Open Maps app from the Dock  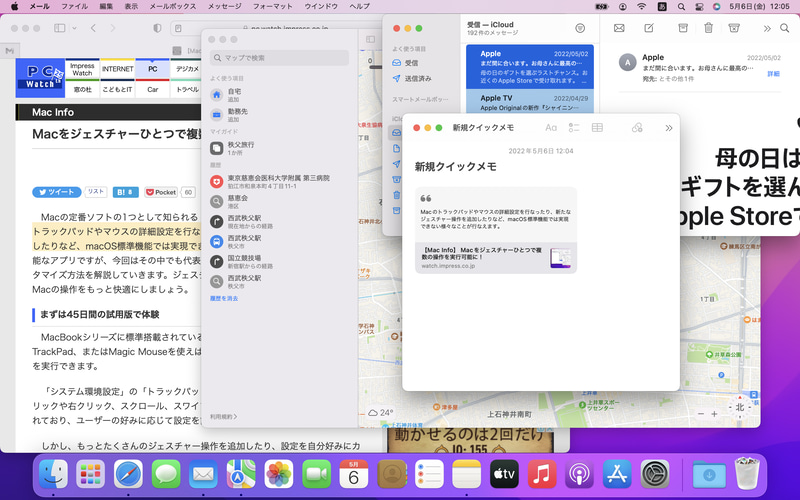click(241, 474)
